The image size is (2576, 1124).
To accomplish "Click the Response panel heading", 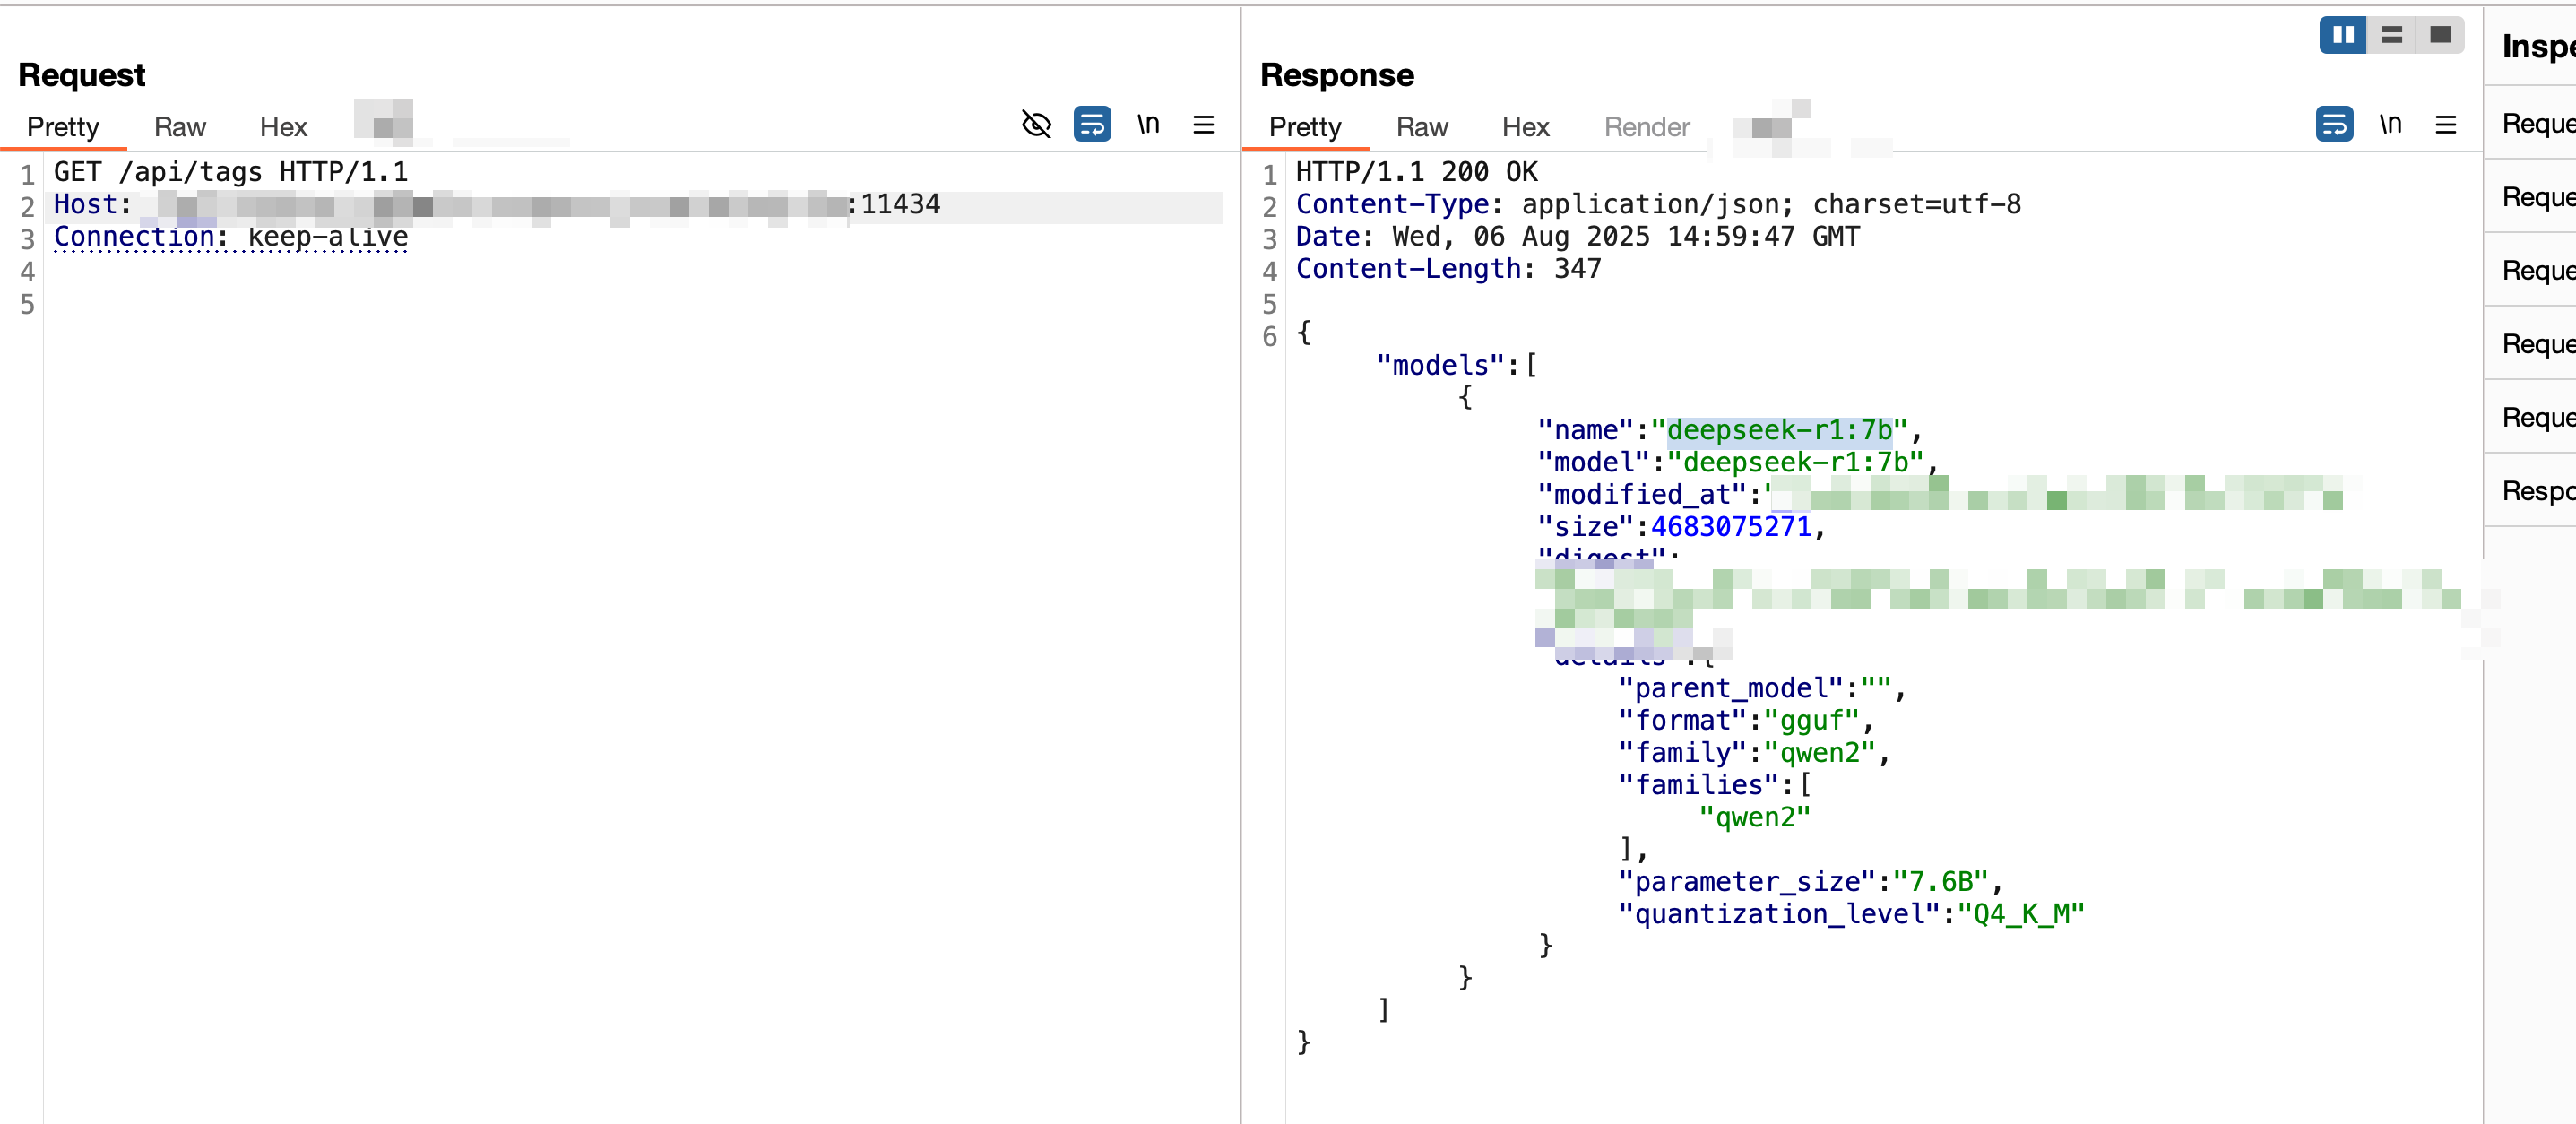I will 1337,75.
